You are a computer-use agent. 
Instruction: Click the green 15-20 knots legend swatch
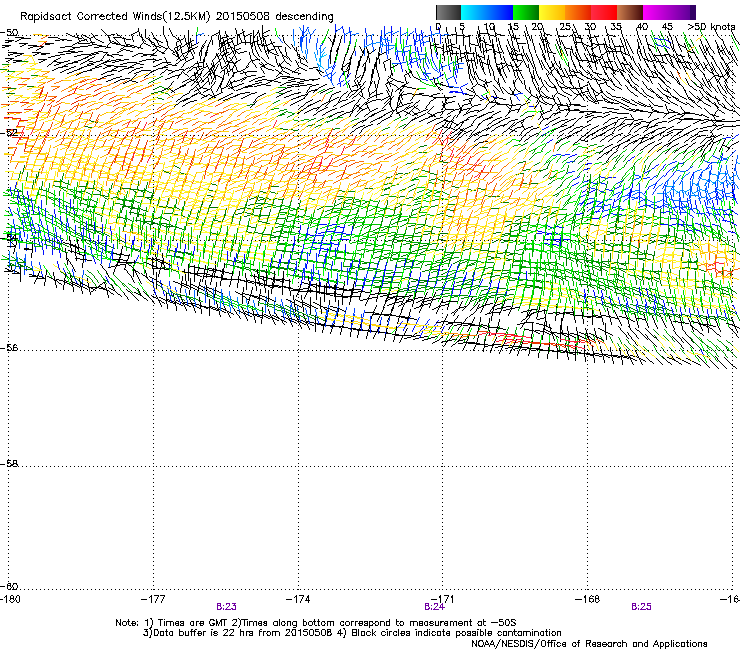526,12
